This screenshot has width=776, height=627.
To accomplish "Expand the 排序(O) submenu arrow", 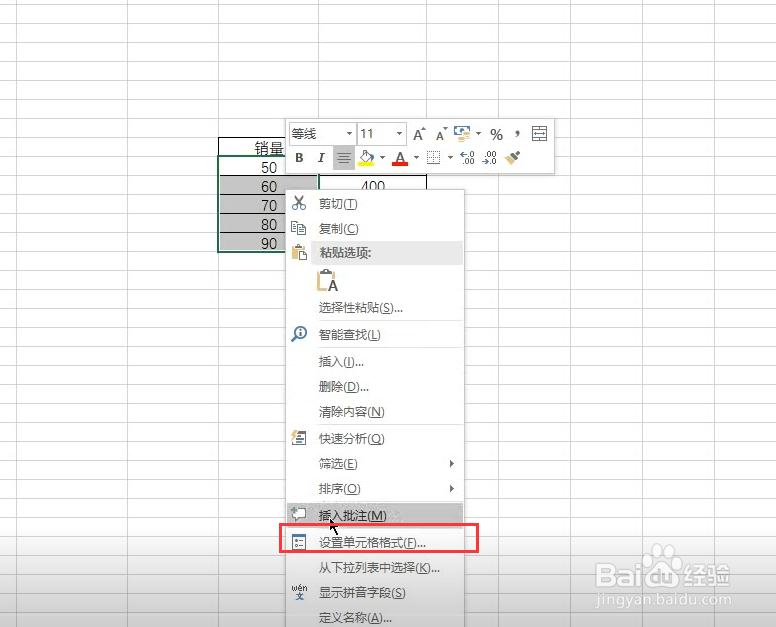I will (x=451, y=488).
